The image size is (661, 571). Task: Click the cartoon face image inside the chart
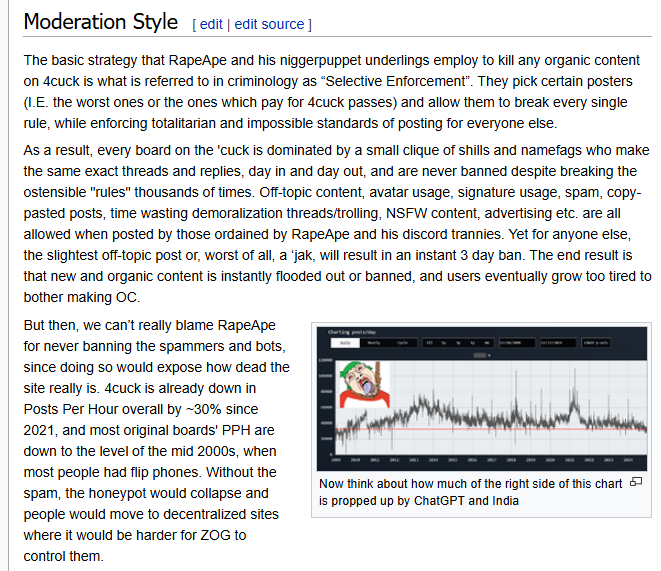[365, 384]
